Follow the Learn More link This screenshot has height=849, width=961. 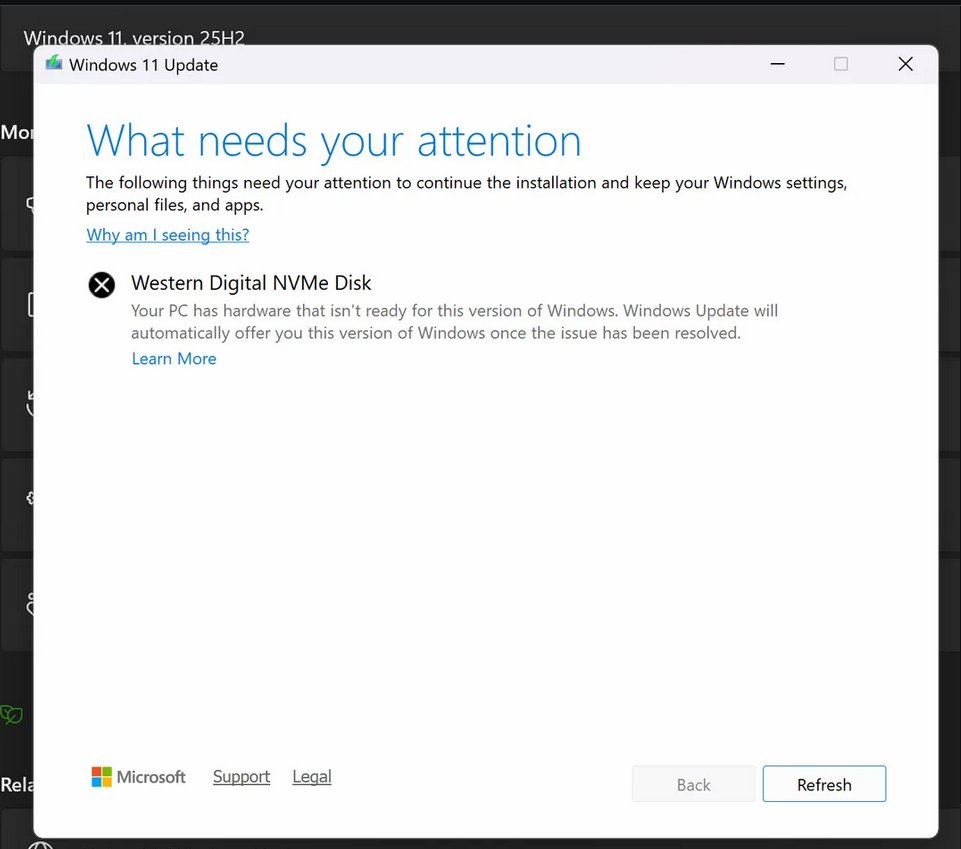[174, 359]
